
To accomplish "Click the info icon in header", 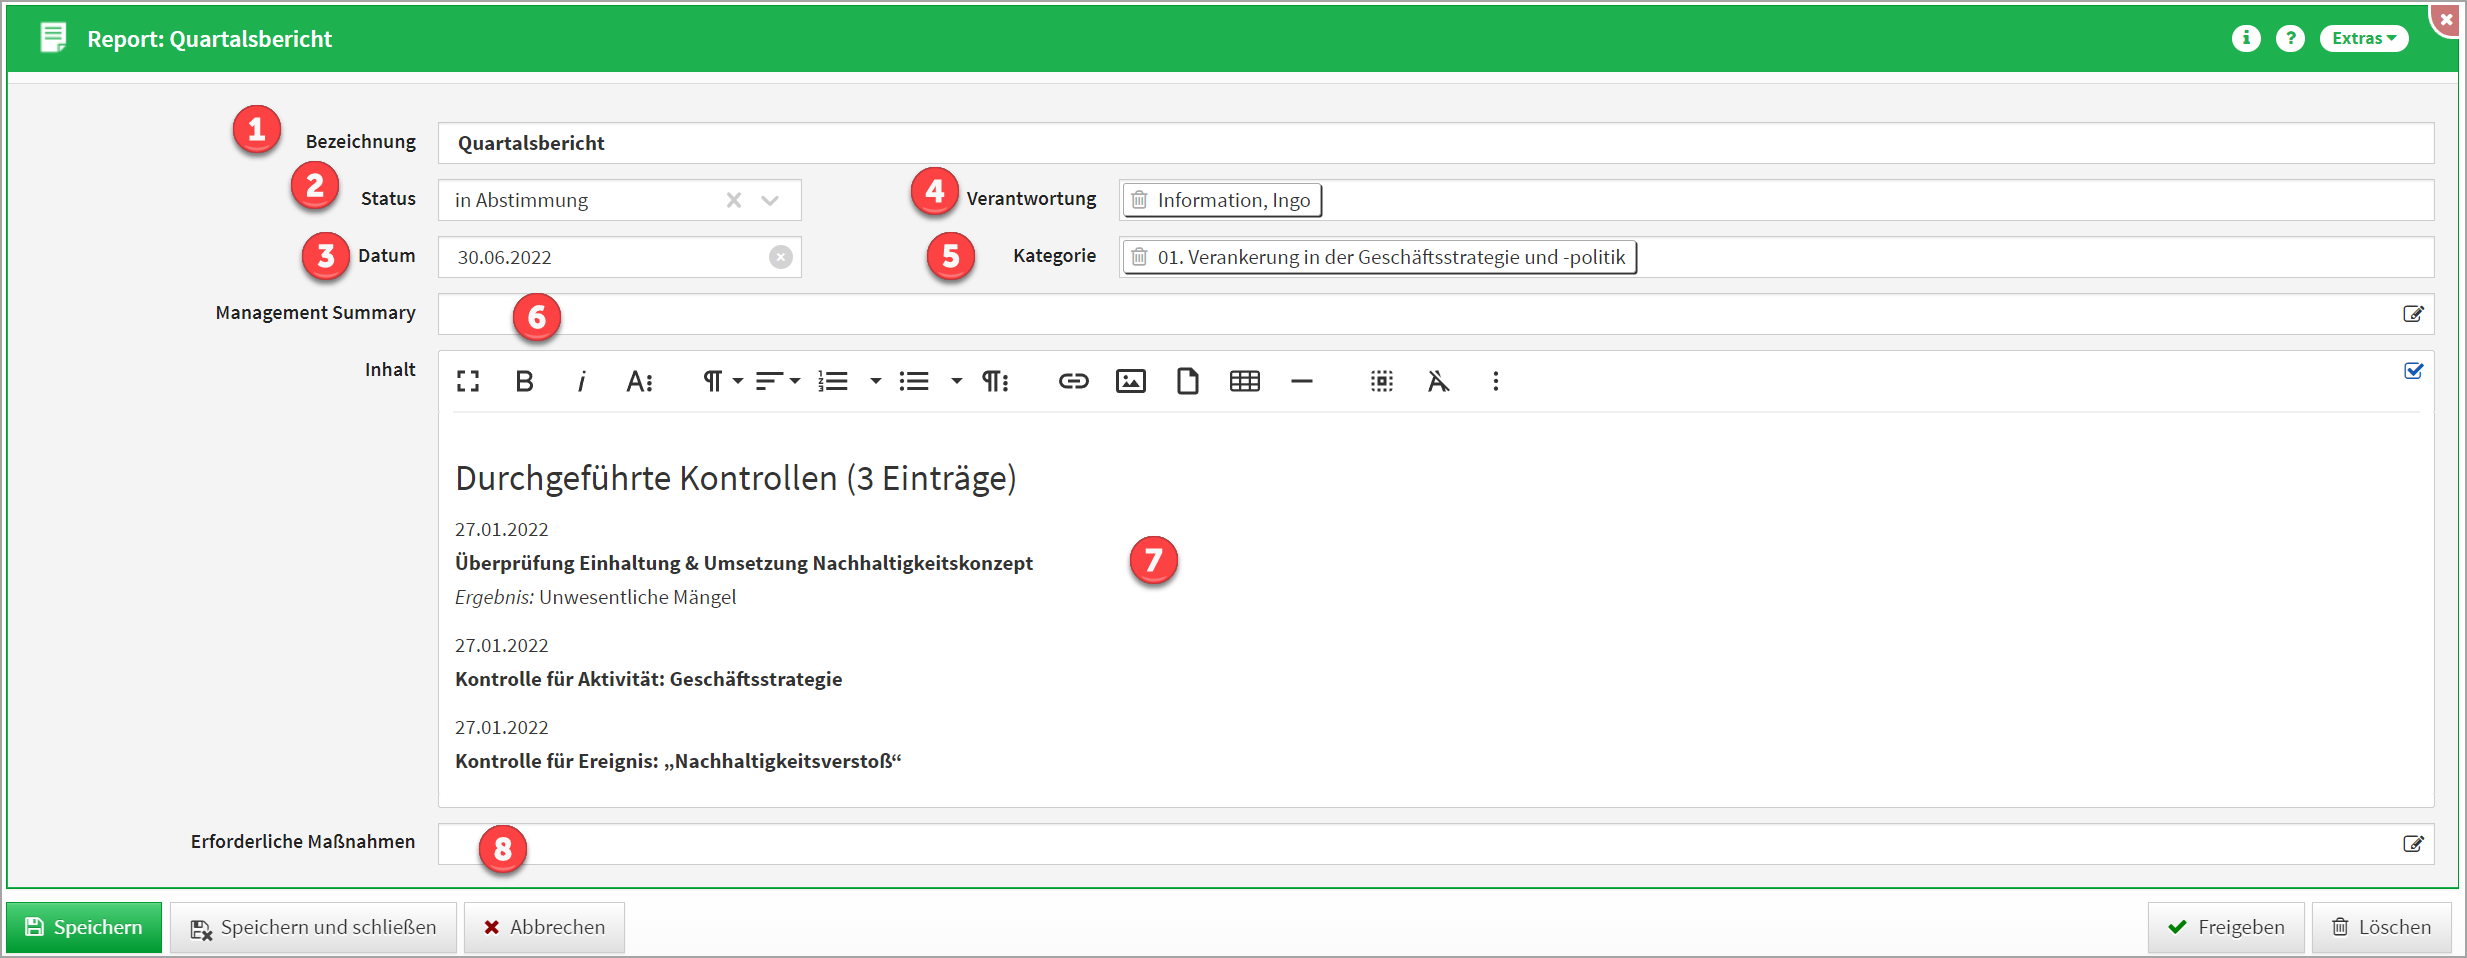I will tap(2246, 38).
